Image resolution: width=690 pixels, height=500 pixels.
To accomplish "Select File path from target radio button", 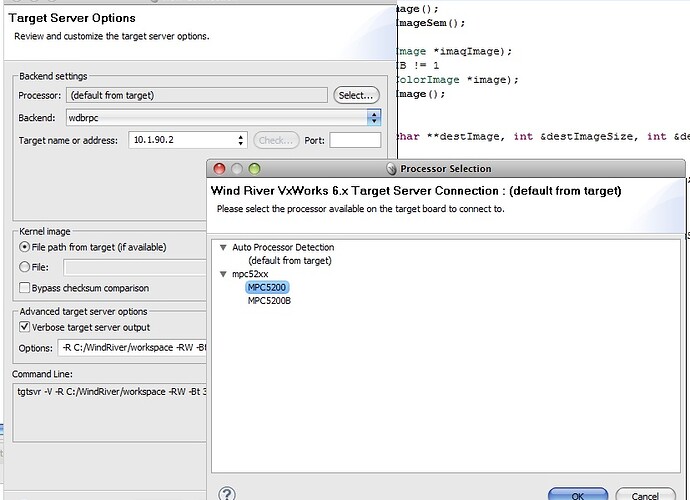I will [x=25, y=247].
